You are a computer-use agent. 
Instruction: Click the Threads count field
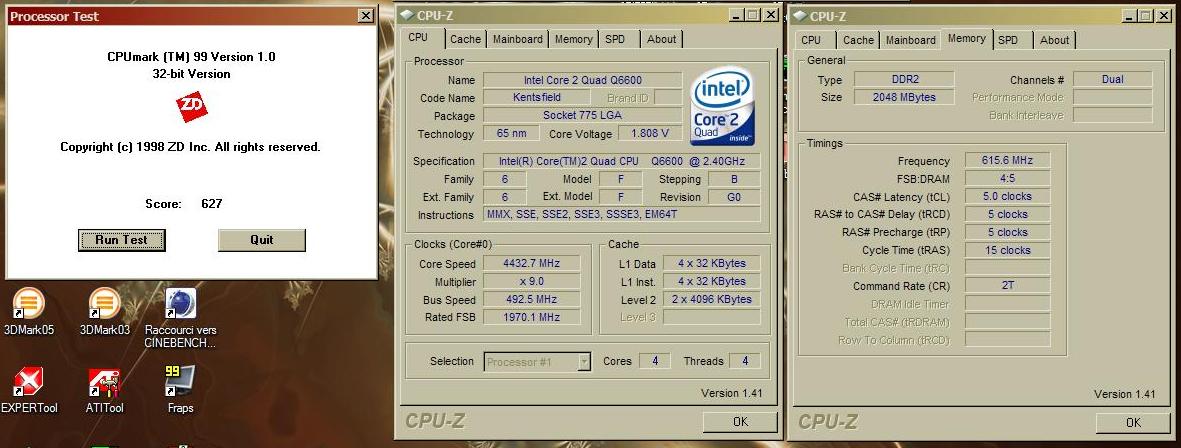click(744, 361)
